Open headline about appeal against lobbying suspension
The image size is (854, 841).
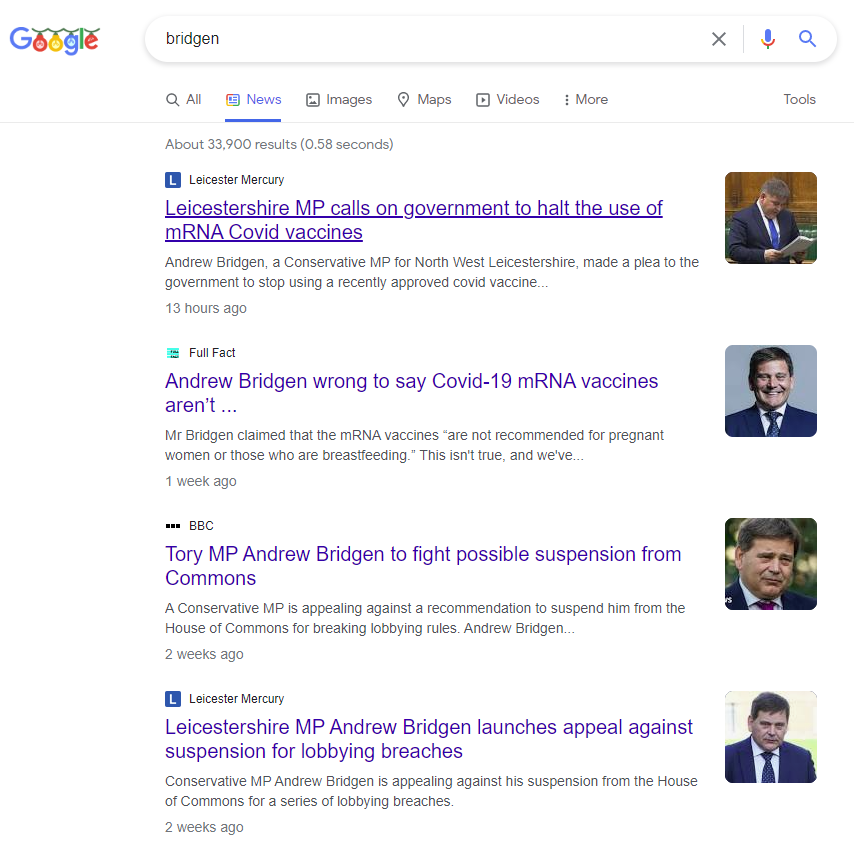429,739
